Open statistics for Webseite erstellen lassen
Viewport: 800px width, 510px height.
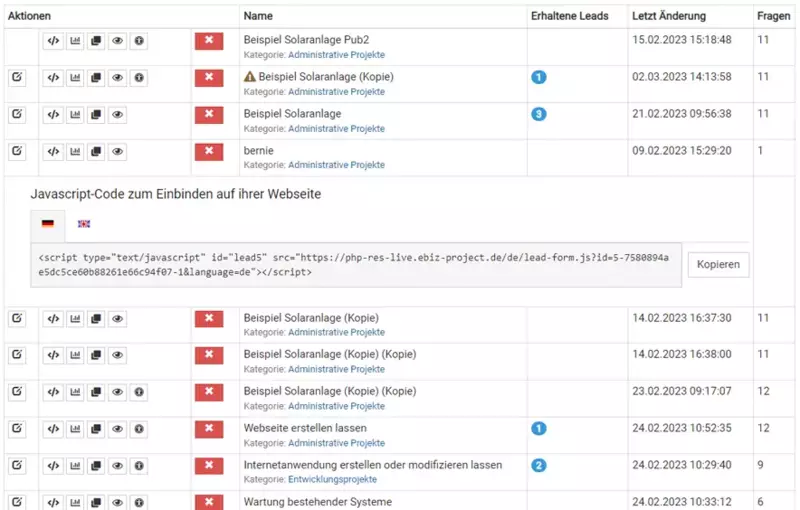point(75,429)
